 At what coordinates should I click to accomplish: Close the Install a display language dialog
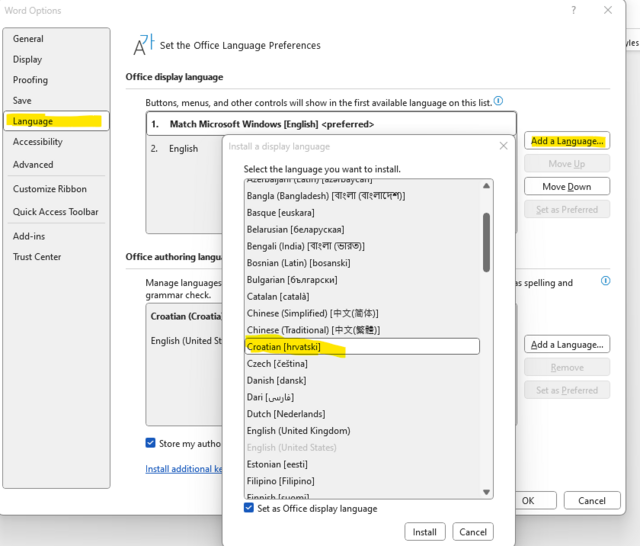[504, 146]
